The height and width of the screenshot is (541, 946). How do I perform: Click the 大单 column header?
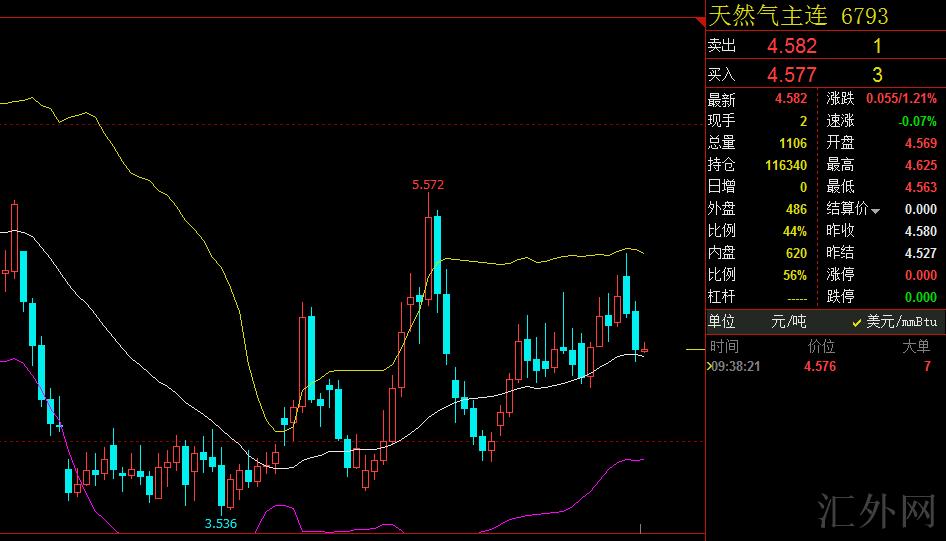(916, 346)
